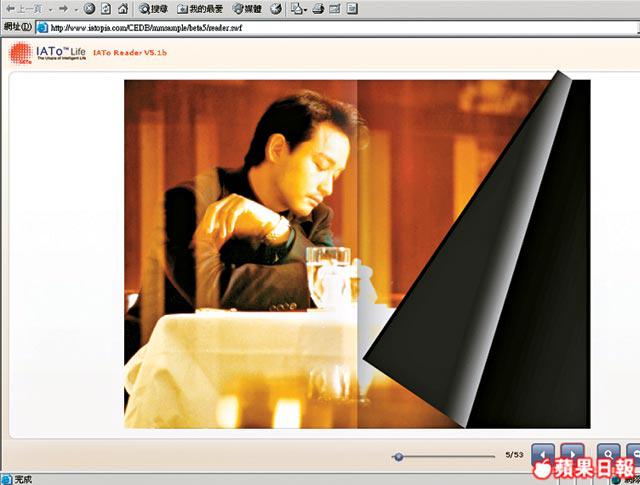Click the magnifier zoom-in button in reader
This screenshot has width=640, height=485.
tap(608, 454)
